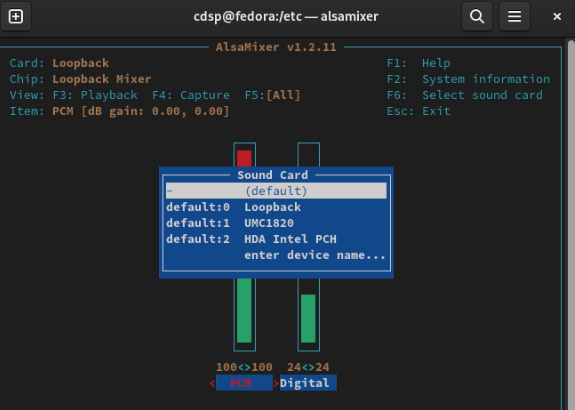575x410 pixels.
Task: Click F6: Select sound card text
Action: tap(465, 95)
